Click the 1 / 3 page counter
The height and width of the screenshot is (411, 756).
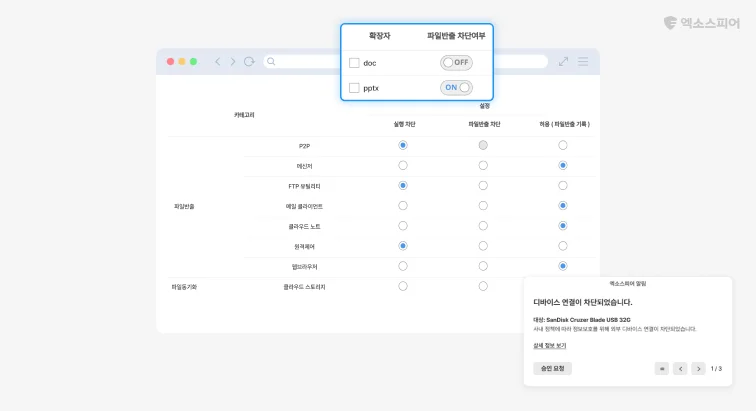[716, 369]
